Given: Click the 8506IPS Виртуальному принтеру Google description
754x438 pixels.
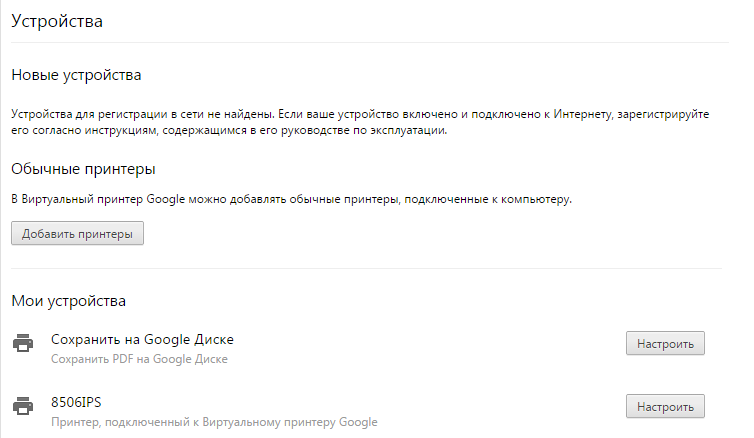Looking at the screenshot, I should point(214,422).
